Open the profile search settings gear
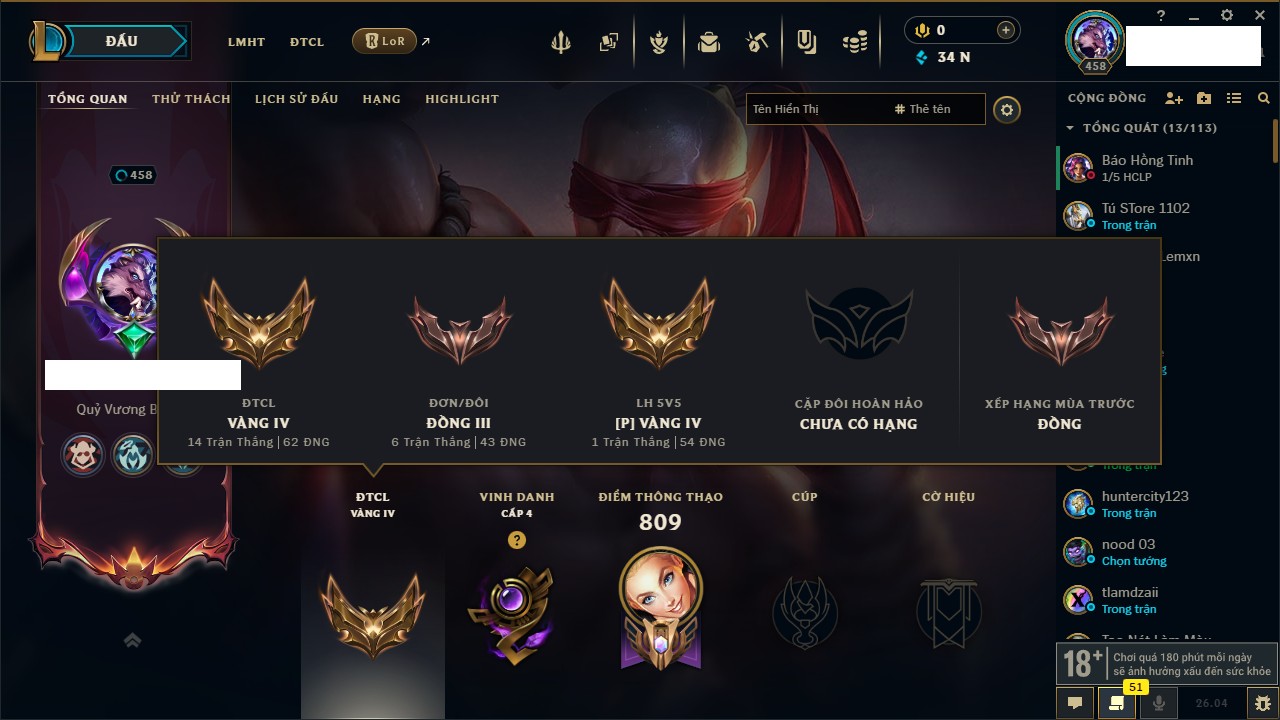The image size is (1280, 720). (1007, 110)
